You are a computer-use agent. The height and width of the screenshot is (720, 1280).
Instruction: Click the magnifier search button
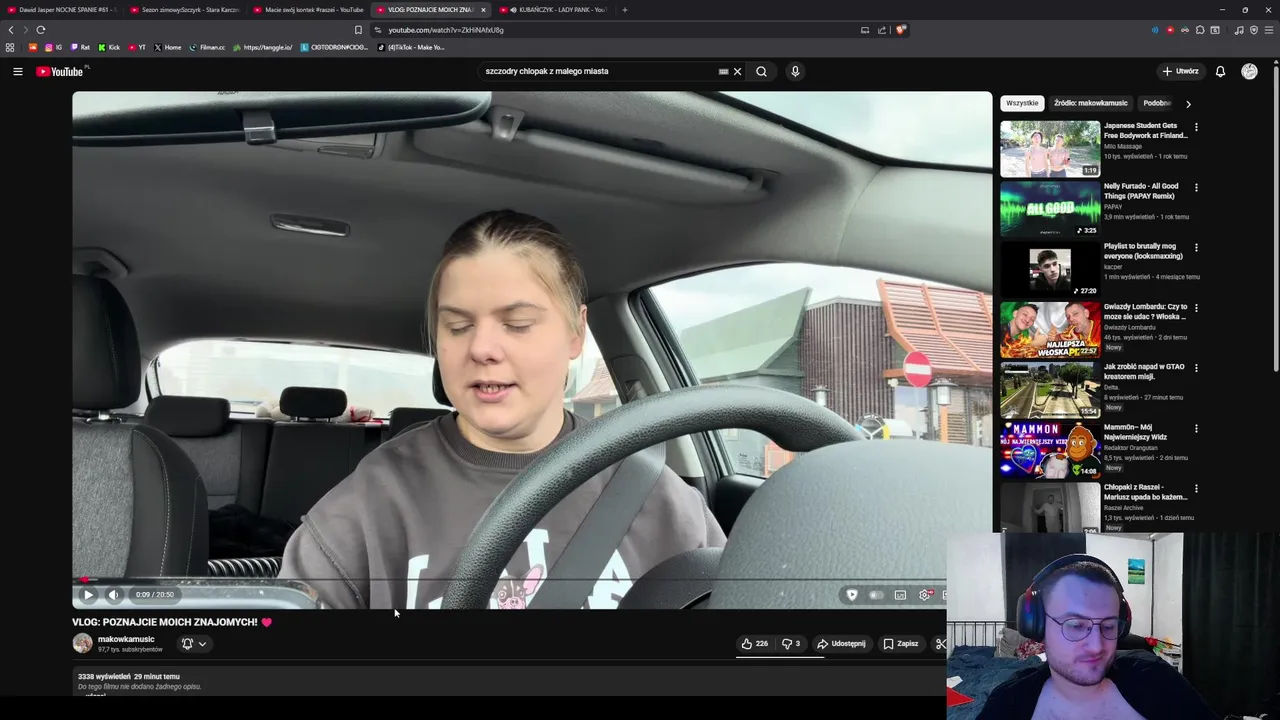(x=761, y=71)
